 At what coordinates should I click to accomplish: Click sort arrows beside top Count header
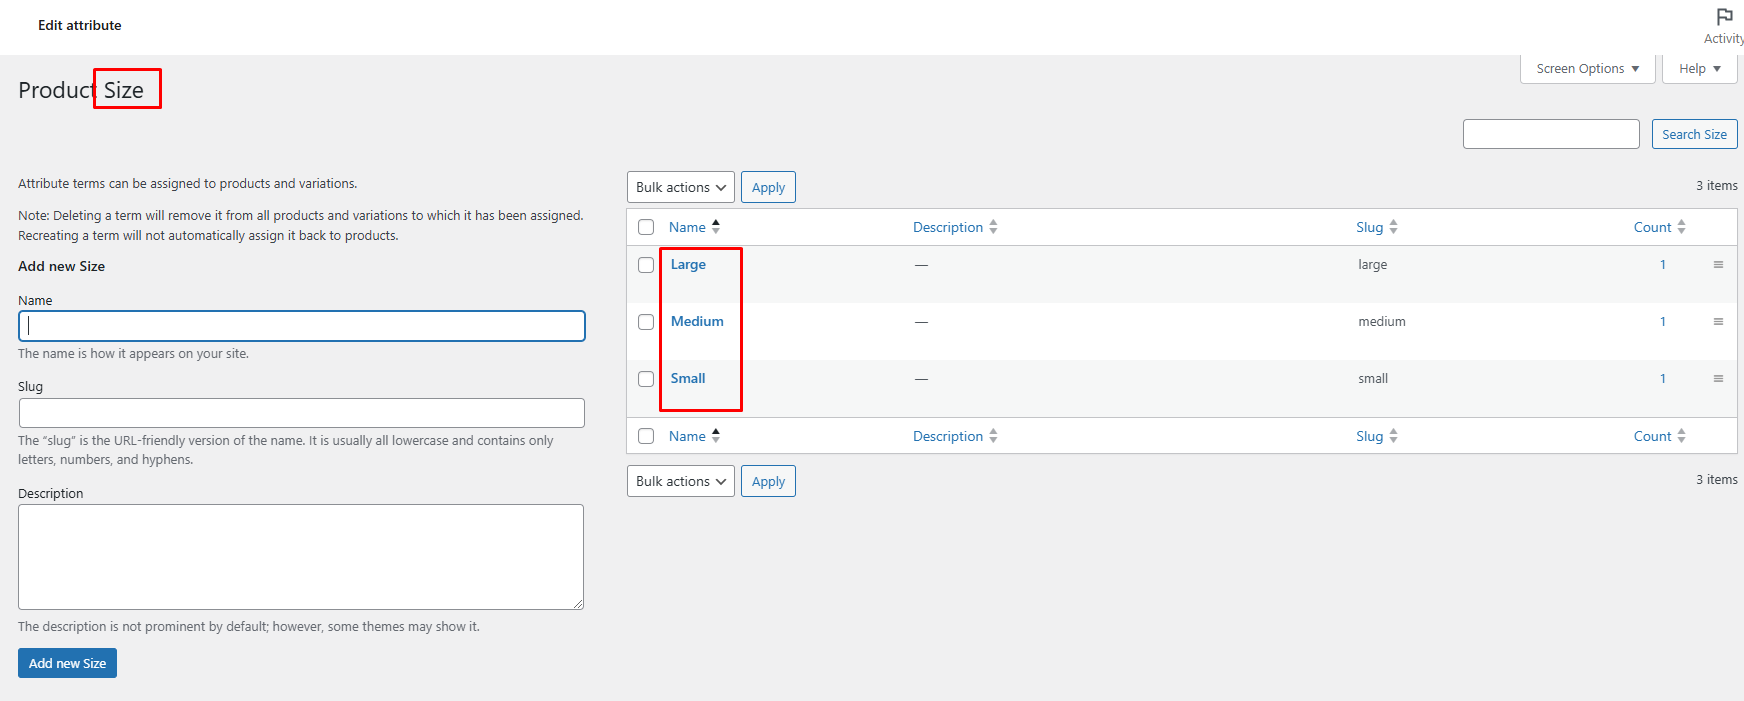[1681, 228]
